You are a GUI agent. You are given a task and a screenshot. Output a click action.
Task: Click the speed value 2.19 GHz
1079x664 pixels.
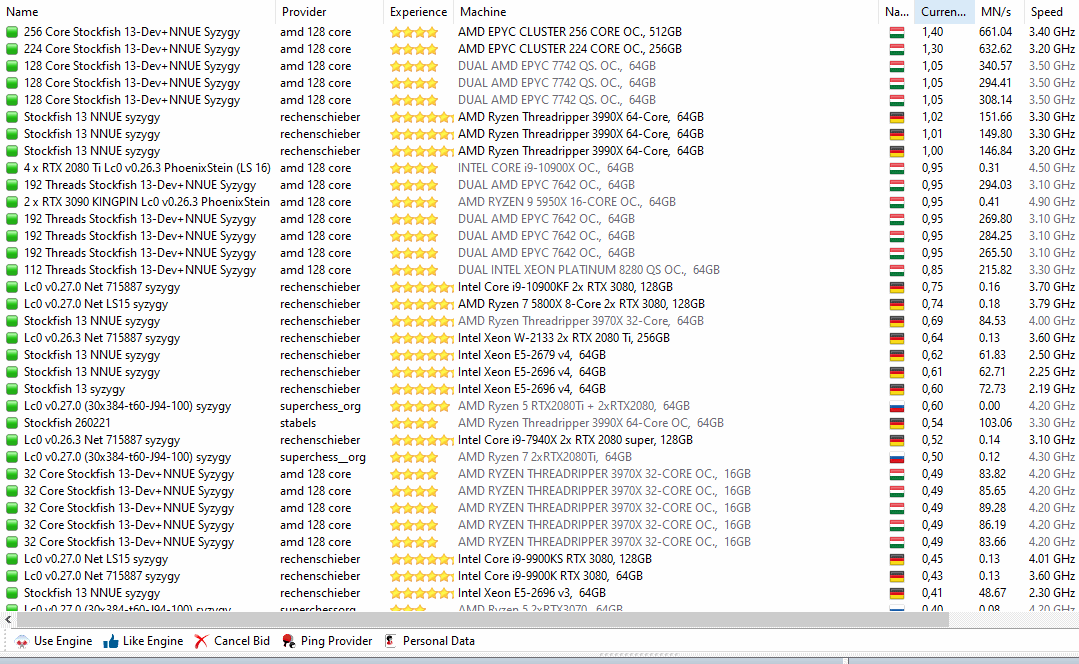(1052, 389)
